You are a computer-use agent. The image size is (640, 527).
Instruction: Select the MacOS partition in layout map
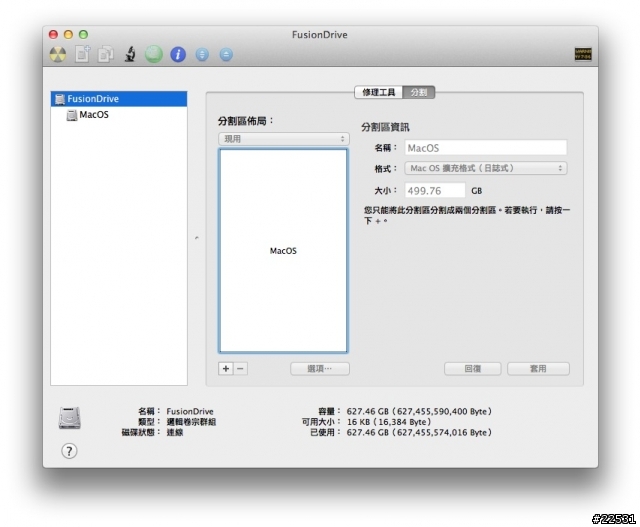(283, 251)
